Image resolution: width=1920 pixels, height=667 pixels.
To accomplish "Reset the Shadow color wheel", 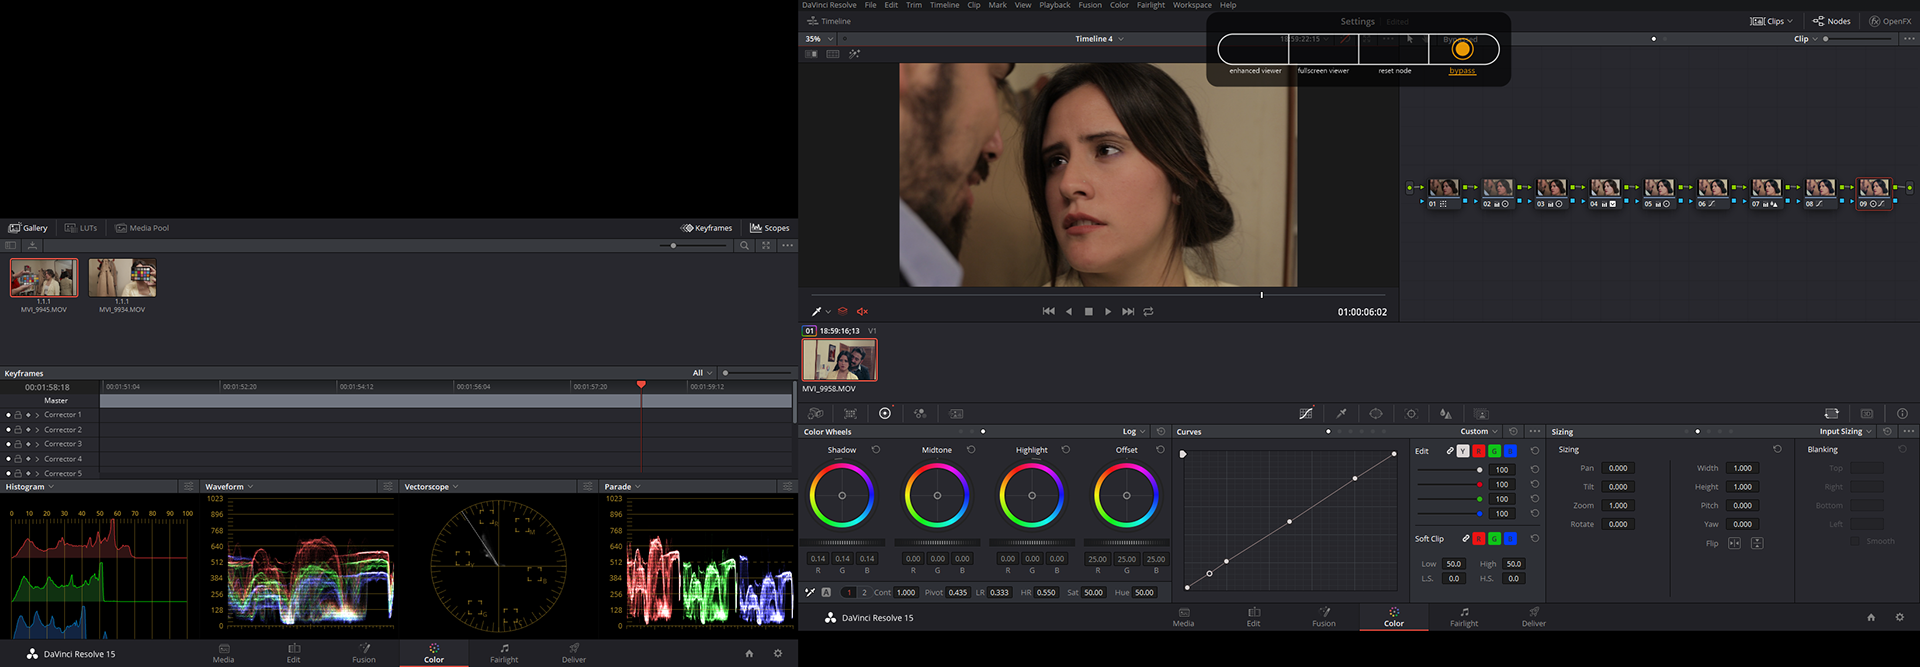I will pyautogui.click(x=876, y=450).
